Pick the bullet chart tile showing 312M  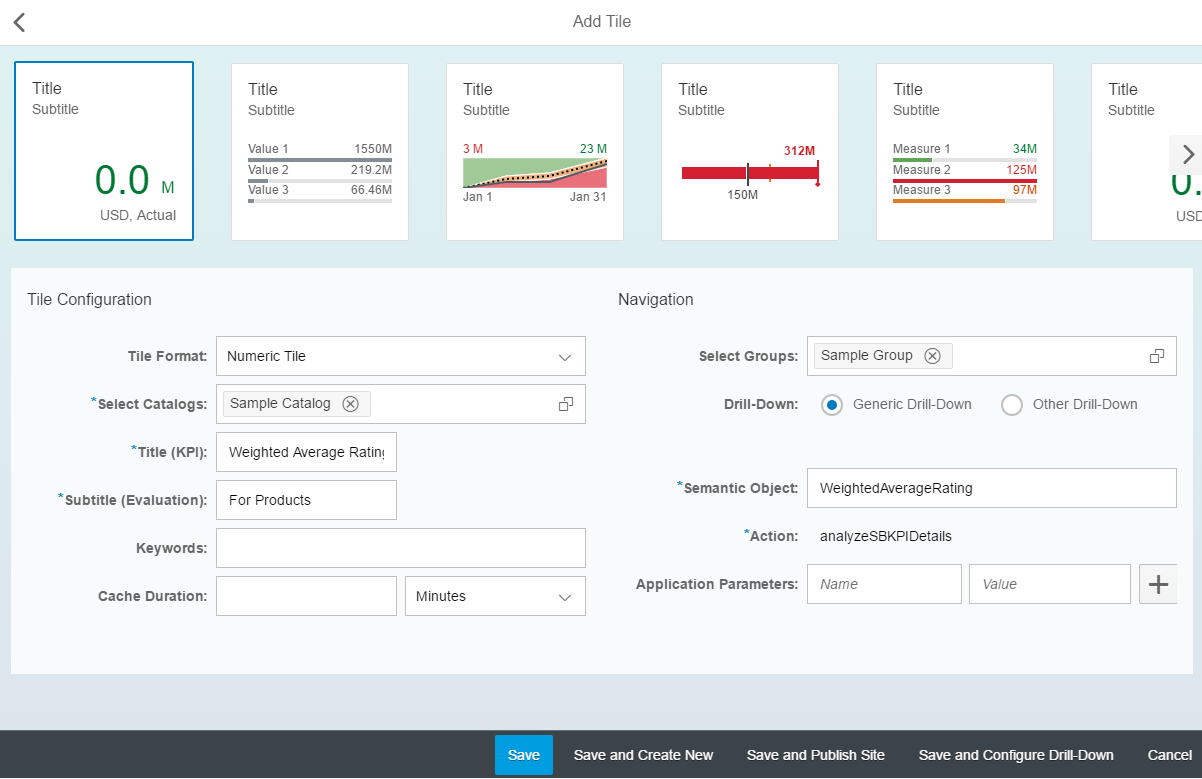[x=750, y=152]
